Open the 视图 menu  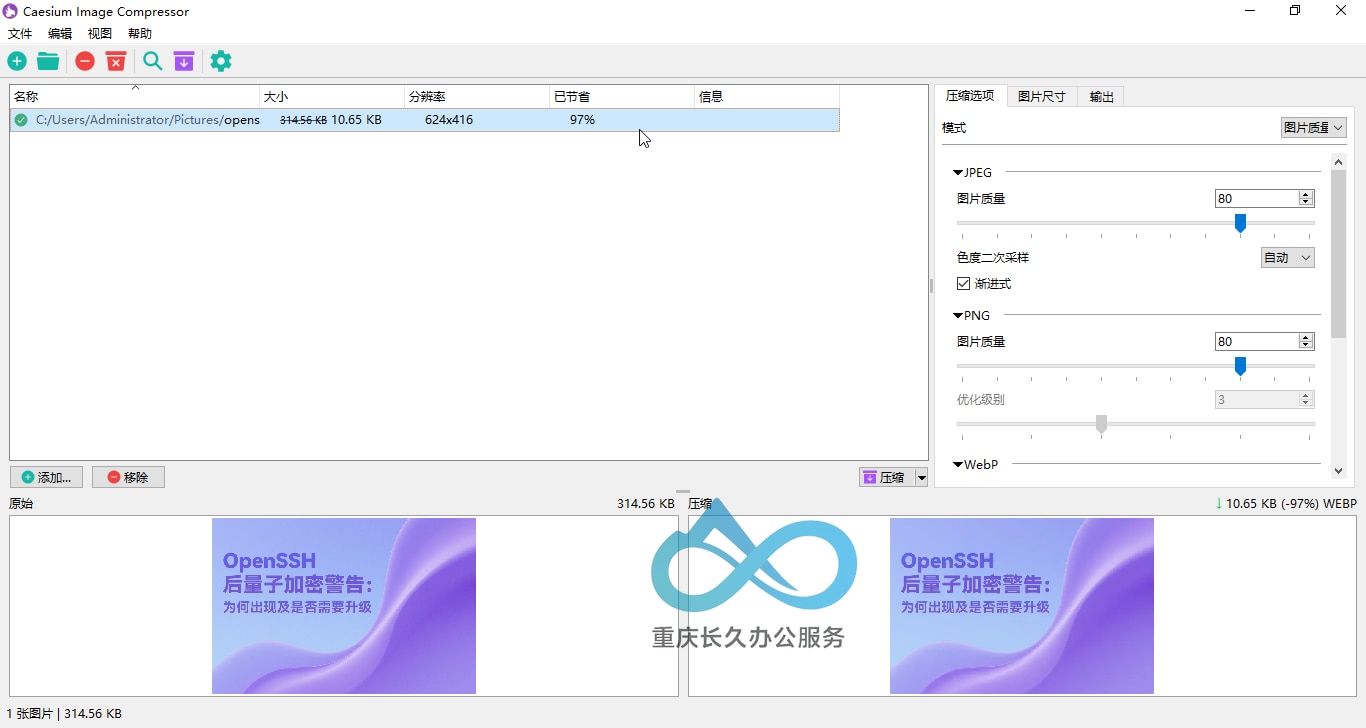coord(100,34)
